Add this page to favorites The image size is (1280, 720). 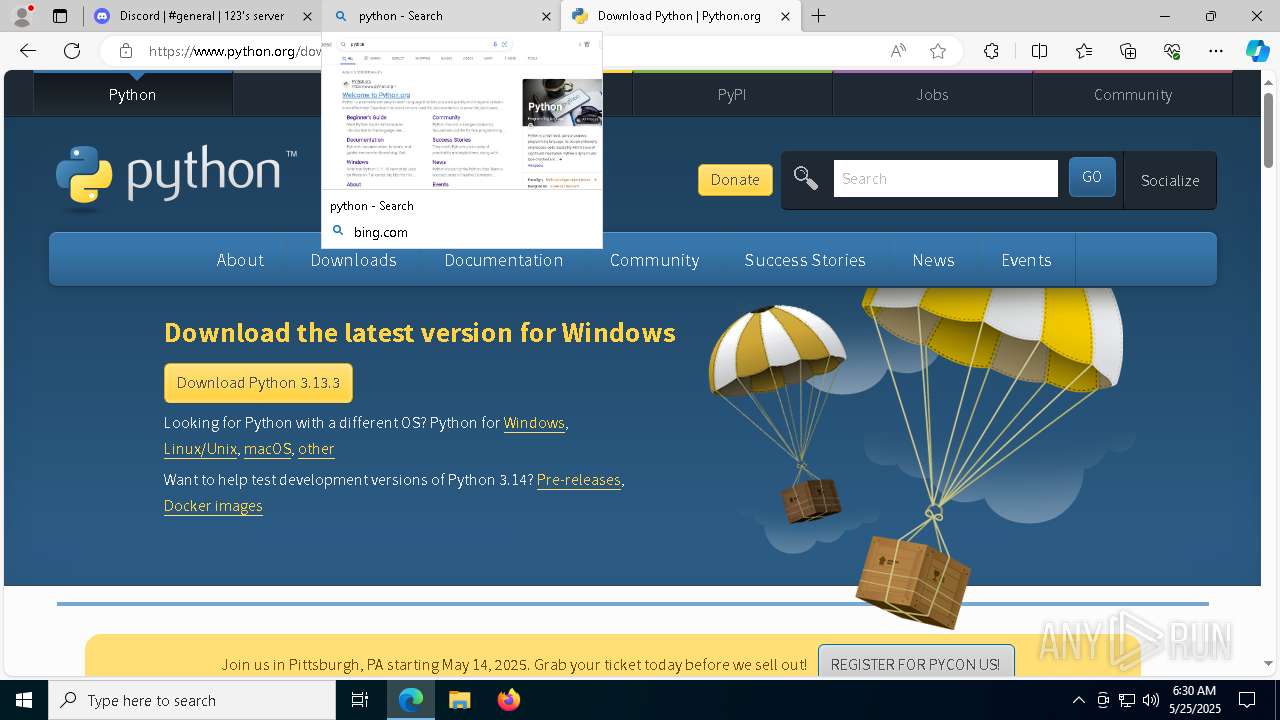(x=938, y=51)
